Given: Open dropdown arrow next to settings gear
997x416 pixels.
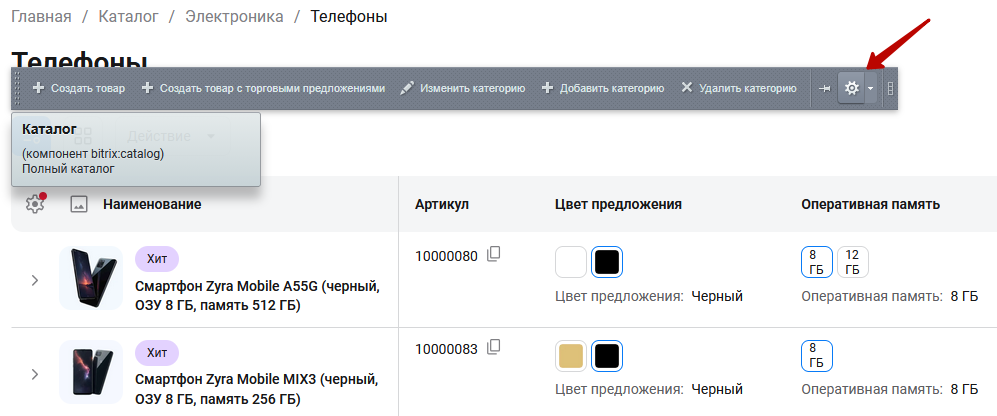Looking at the screenshot, I should [x=870, y=88].
